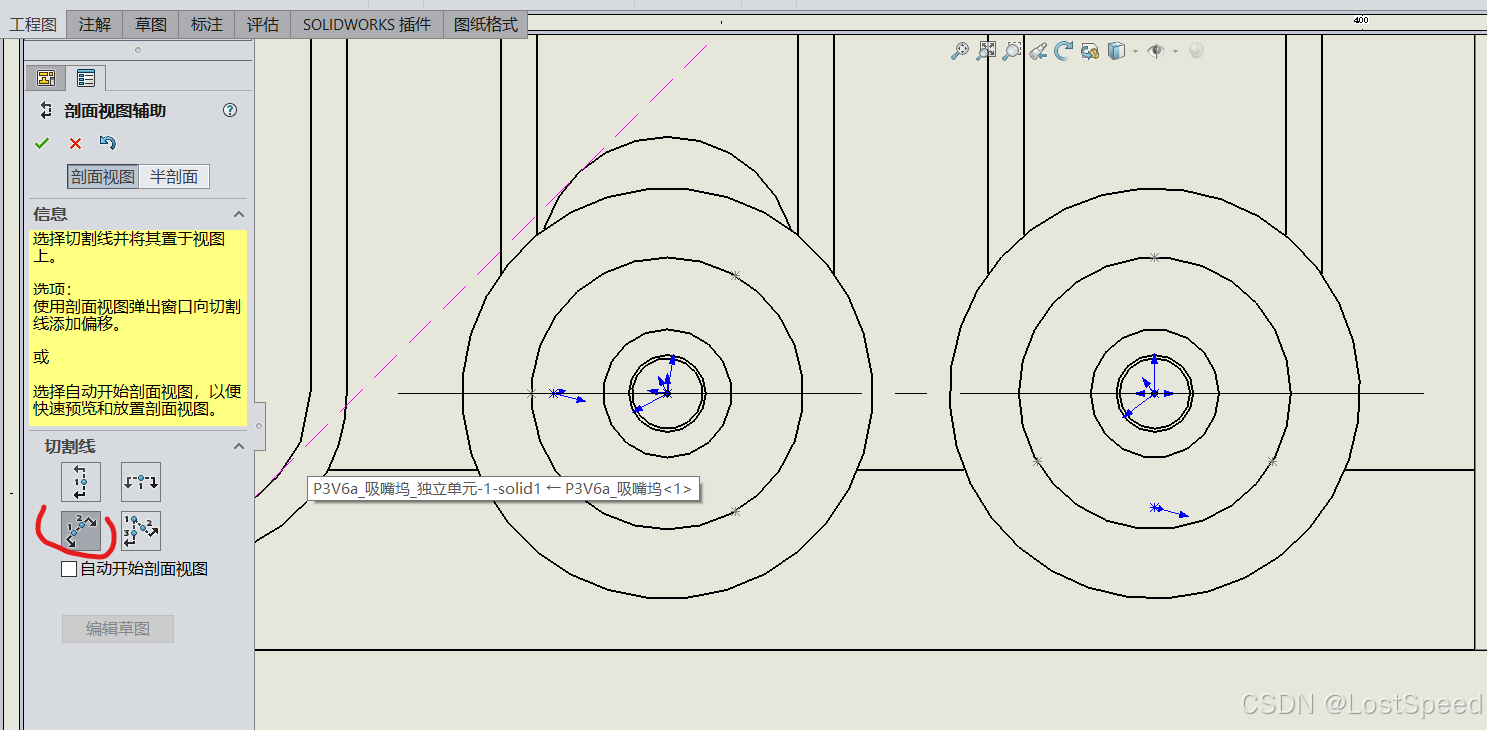
Task: Open the 评估 ribbon tab
Action: (x=263, y=24)
